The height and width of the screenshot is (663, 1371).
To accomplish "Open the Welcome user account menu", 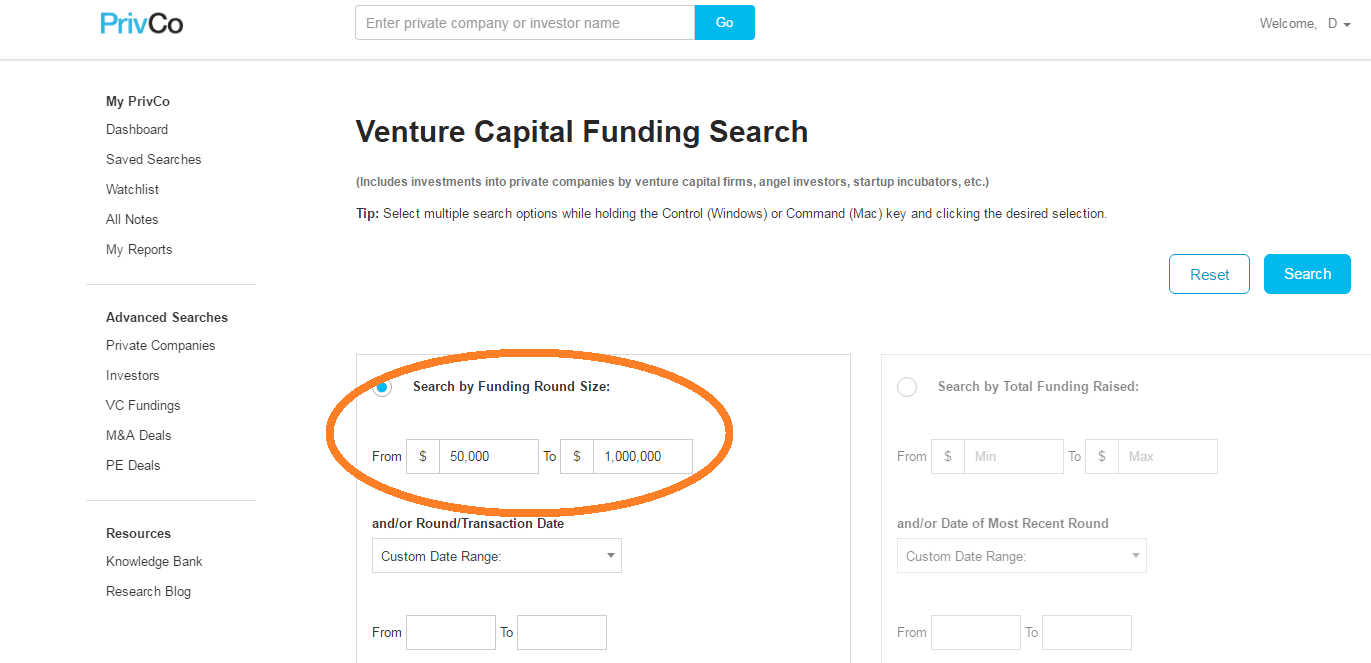I will (1305, 23).
